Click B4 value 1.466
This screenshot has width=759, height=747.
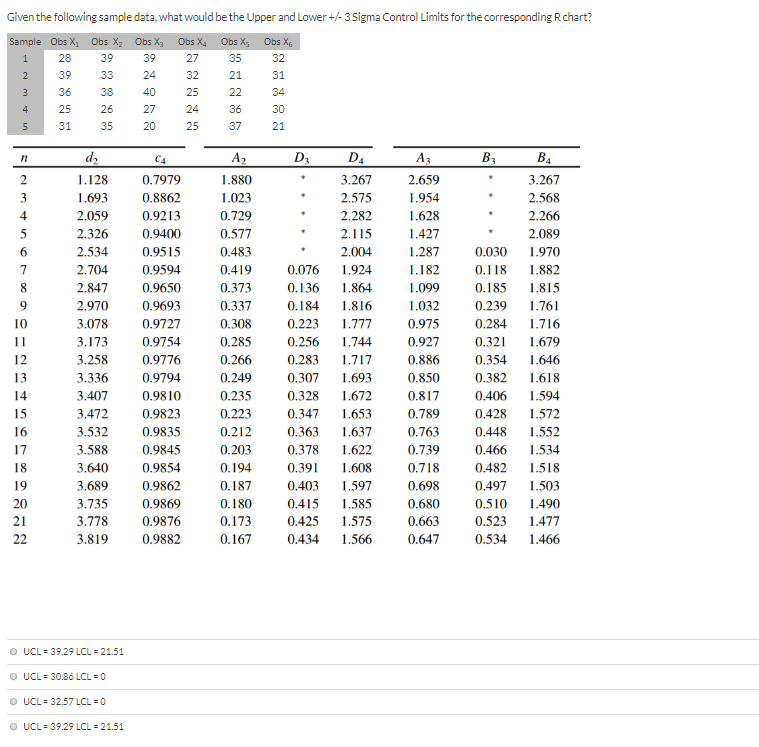tap(544, 539)
